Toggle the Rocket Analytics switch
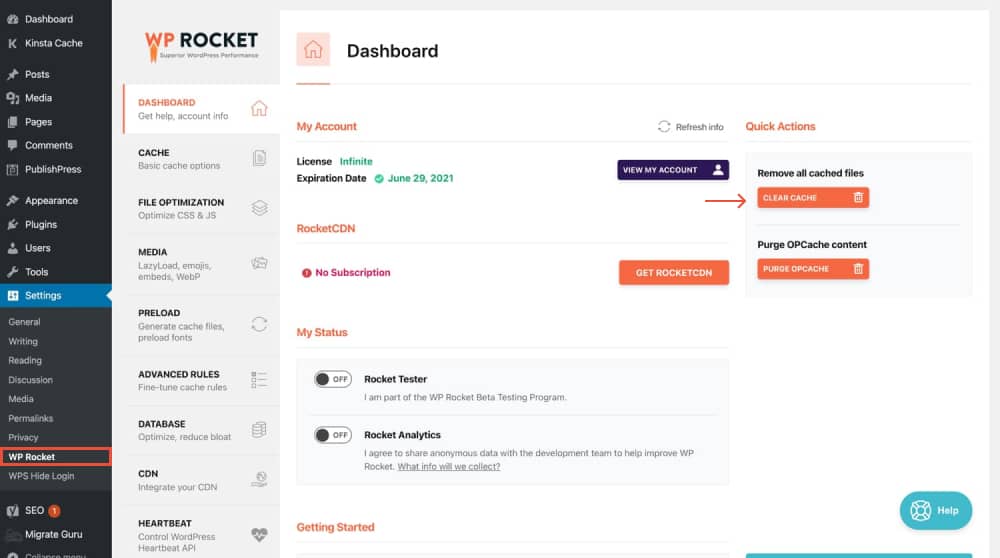Viewport: 1000px width, 558px height. click(x=332, y=435)
